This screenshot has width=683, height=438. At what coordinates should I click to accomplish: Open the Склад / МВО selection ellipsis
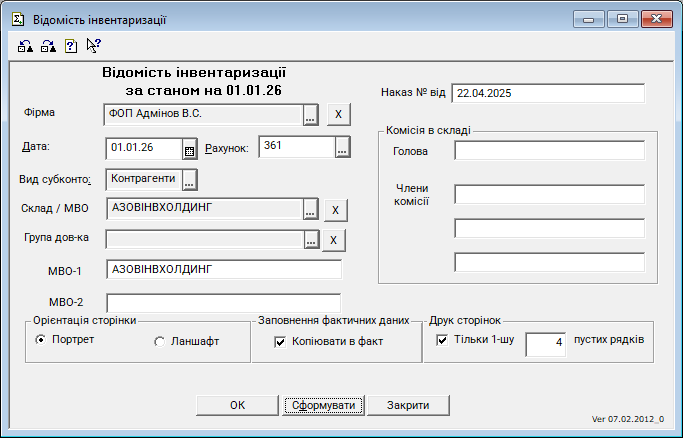tap(310, 209)
